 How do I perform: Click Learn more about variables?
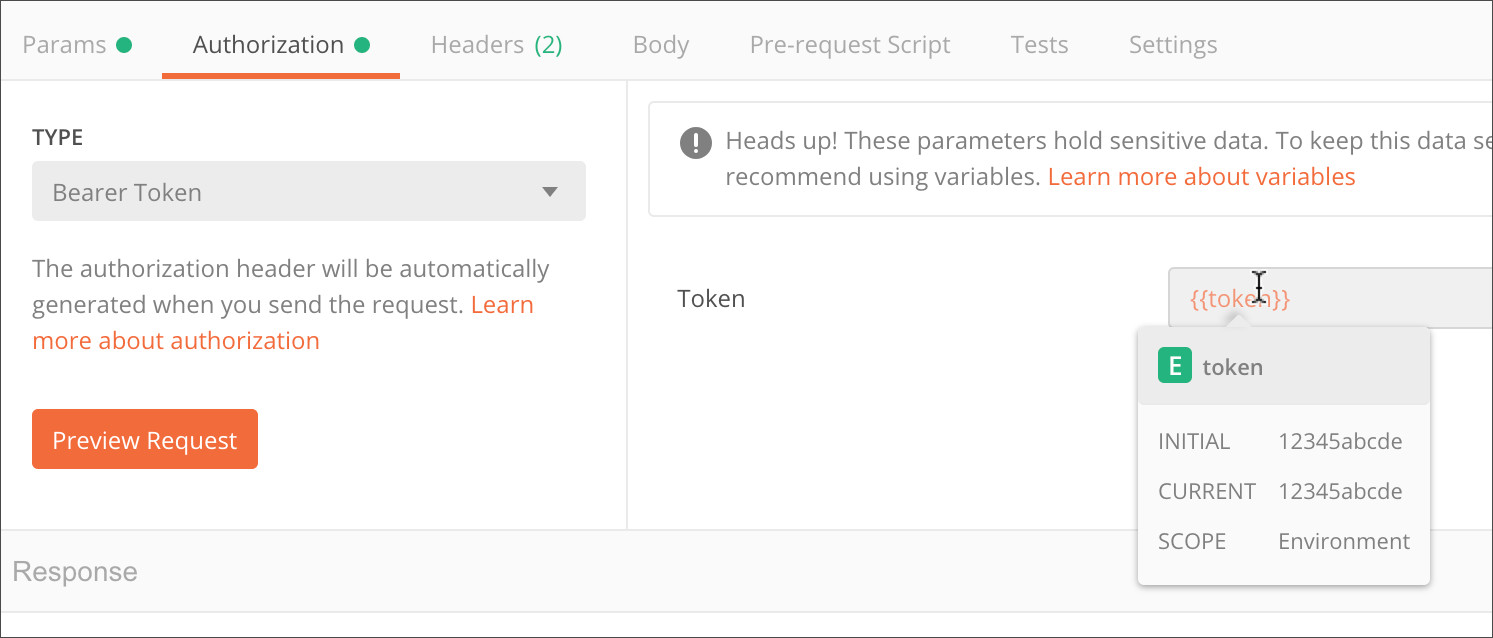[1200, 176]
